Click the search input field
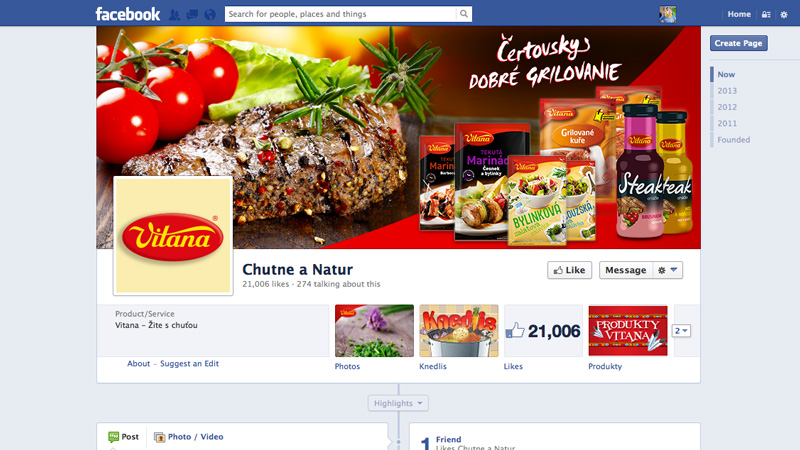800x450 pixels. coord(341,14)
